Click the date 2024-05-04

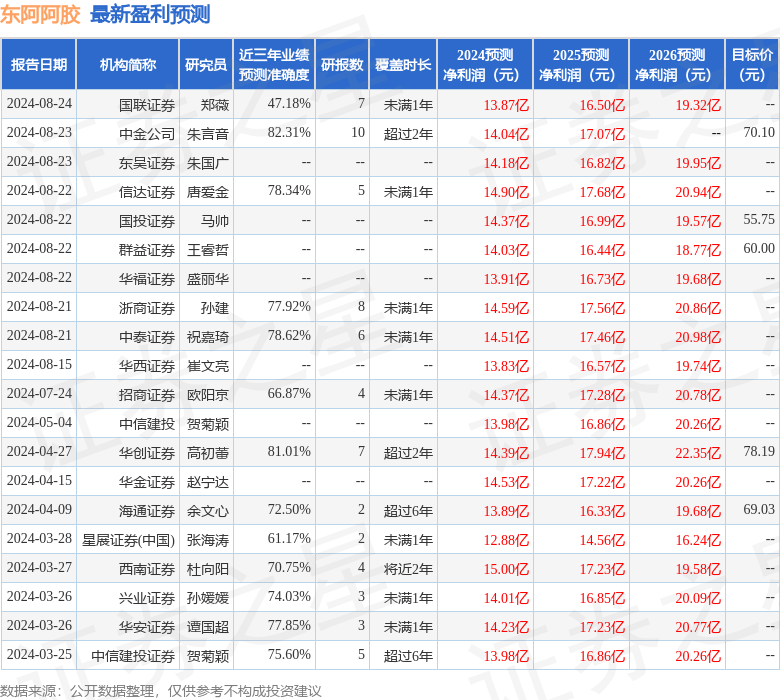point(39,423)
